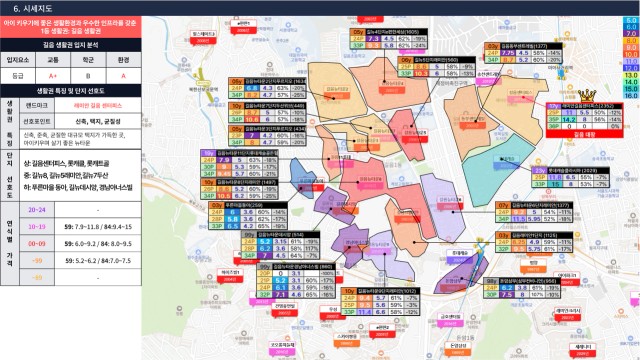Image resolution: width=640 pixels, height=360 pixels.
Task: Click the gold crown icon above 센터피스 box
Action: [587, 96]
